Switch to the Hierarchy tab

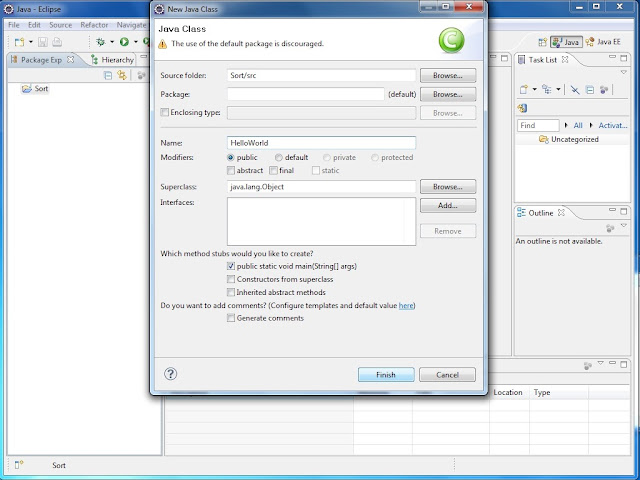[112, 60]
